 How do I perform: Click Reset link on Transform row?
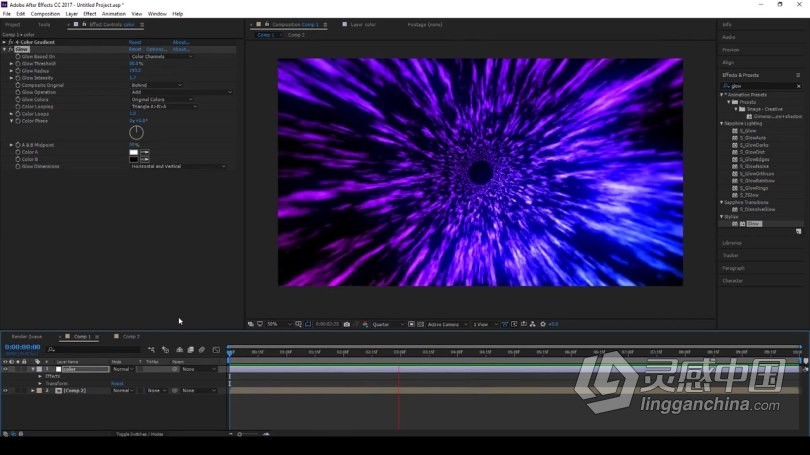(x=117, y=384)
